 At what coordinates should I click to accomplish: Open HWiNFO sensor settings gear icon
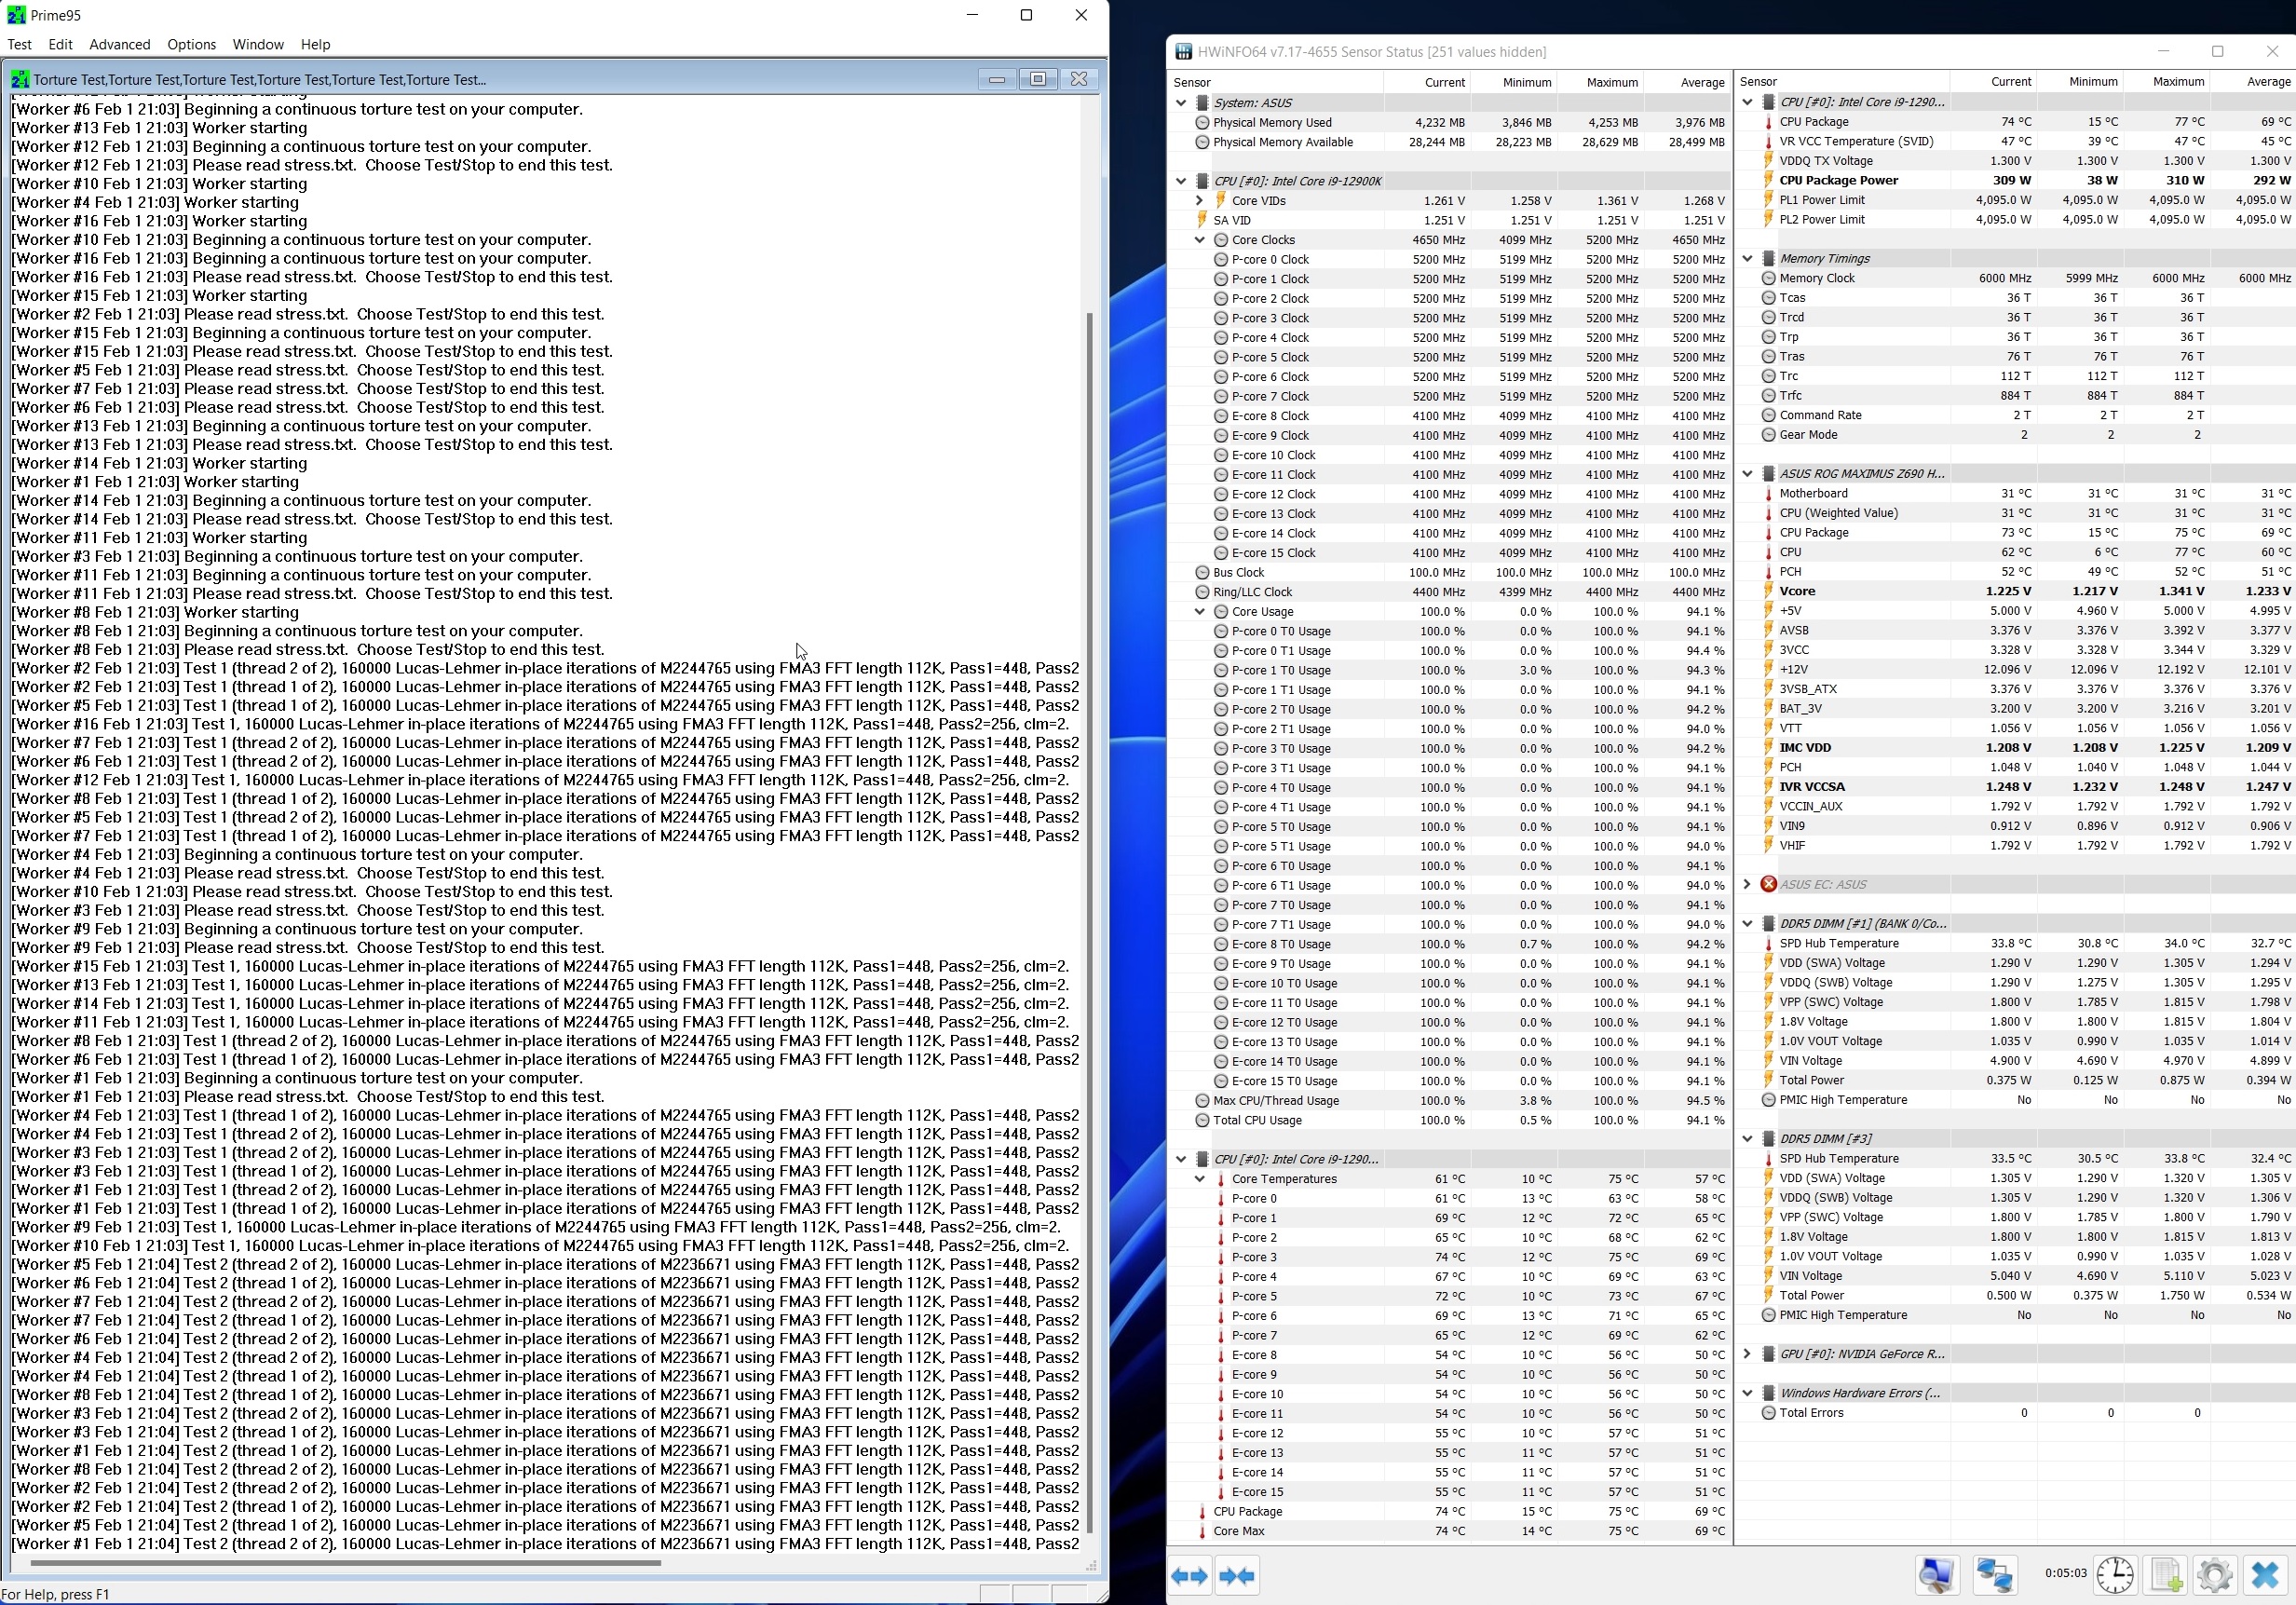click(2214, 1575)
